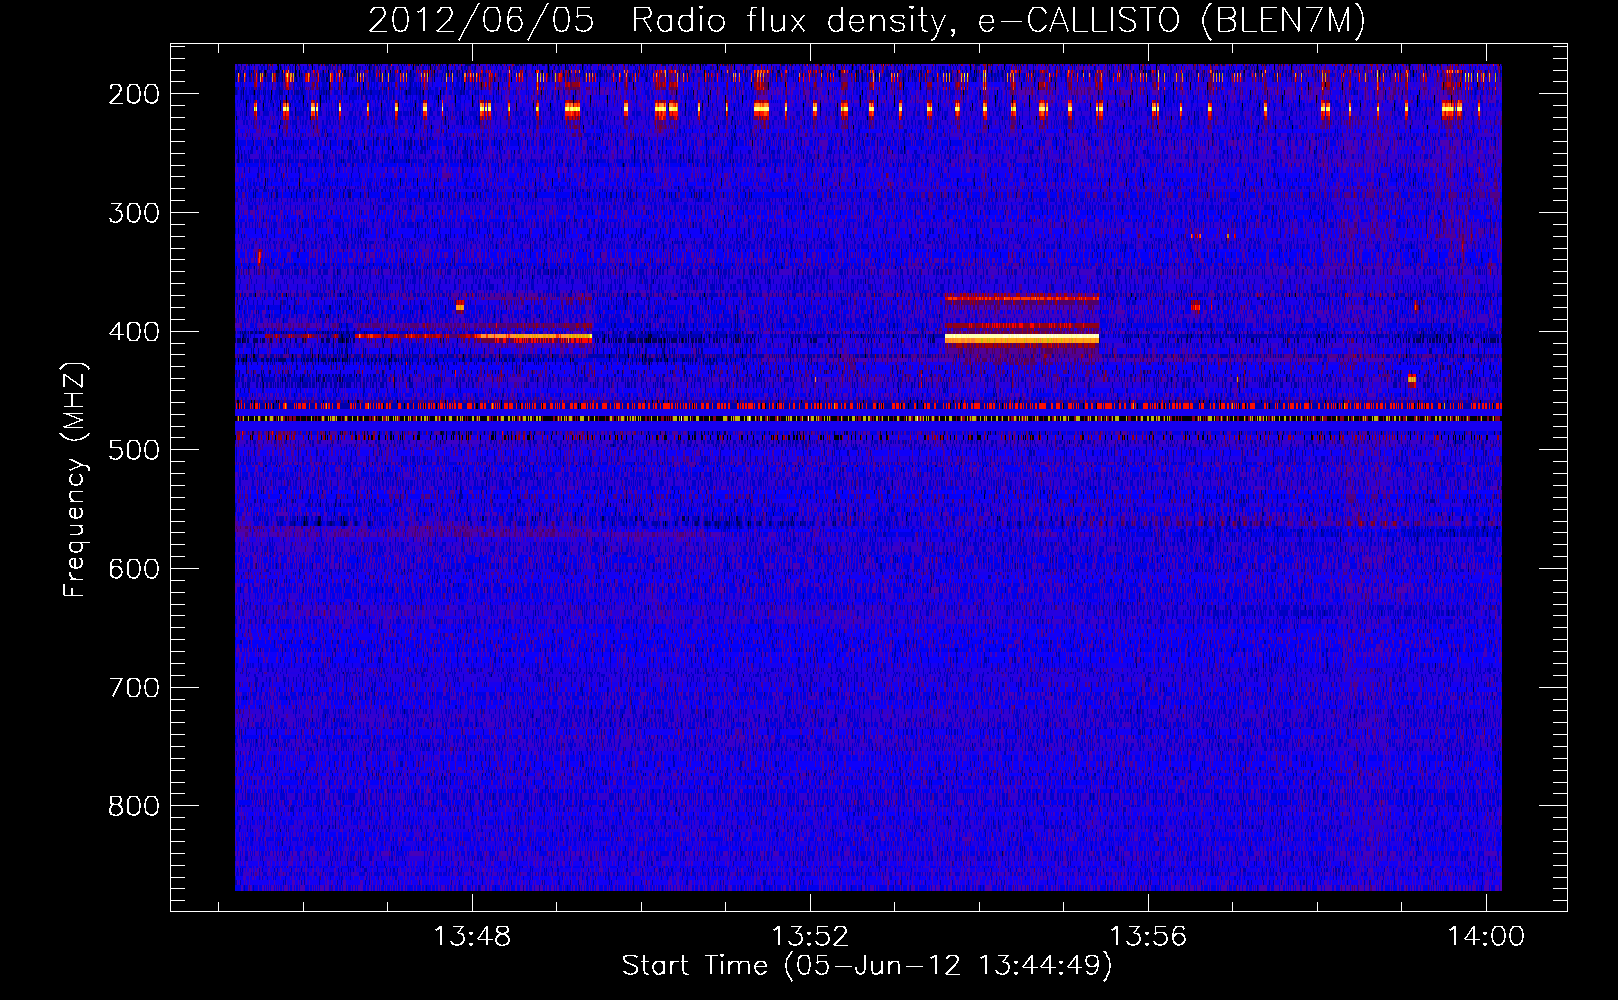Click the 13:48 time tick label
The image size is (1618, 1000).
[472, 937]
